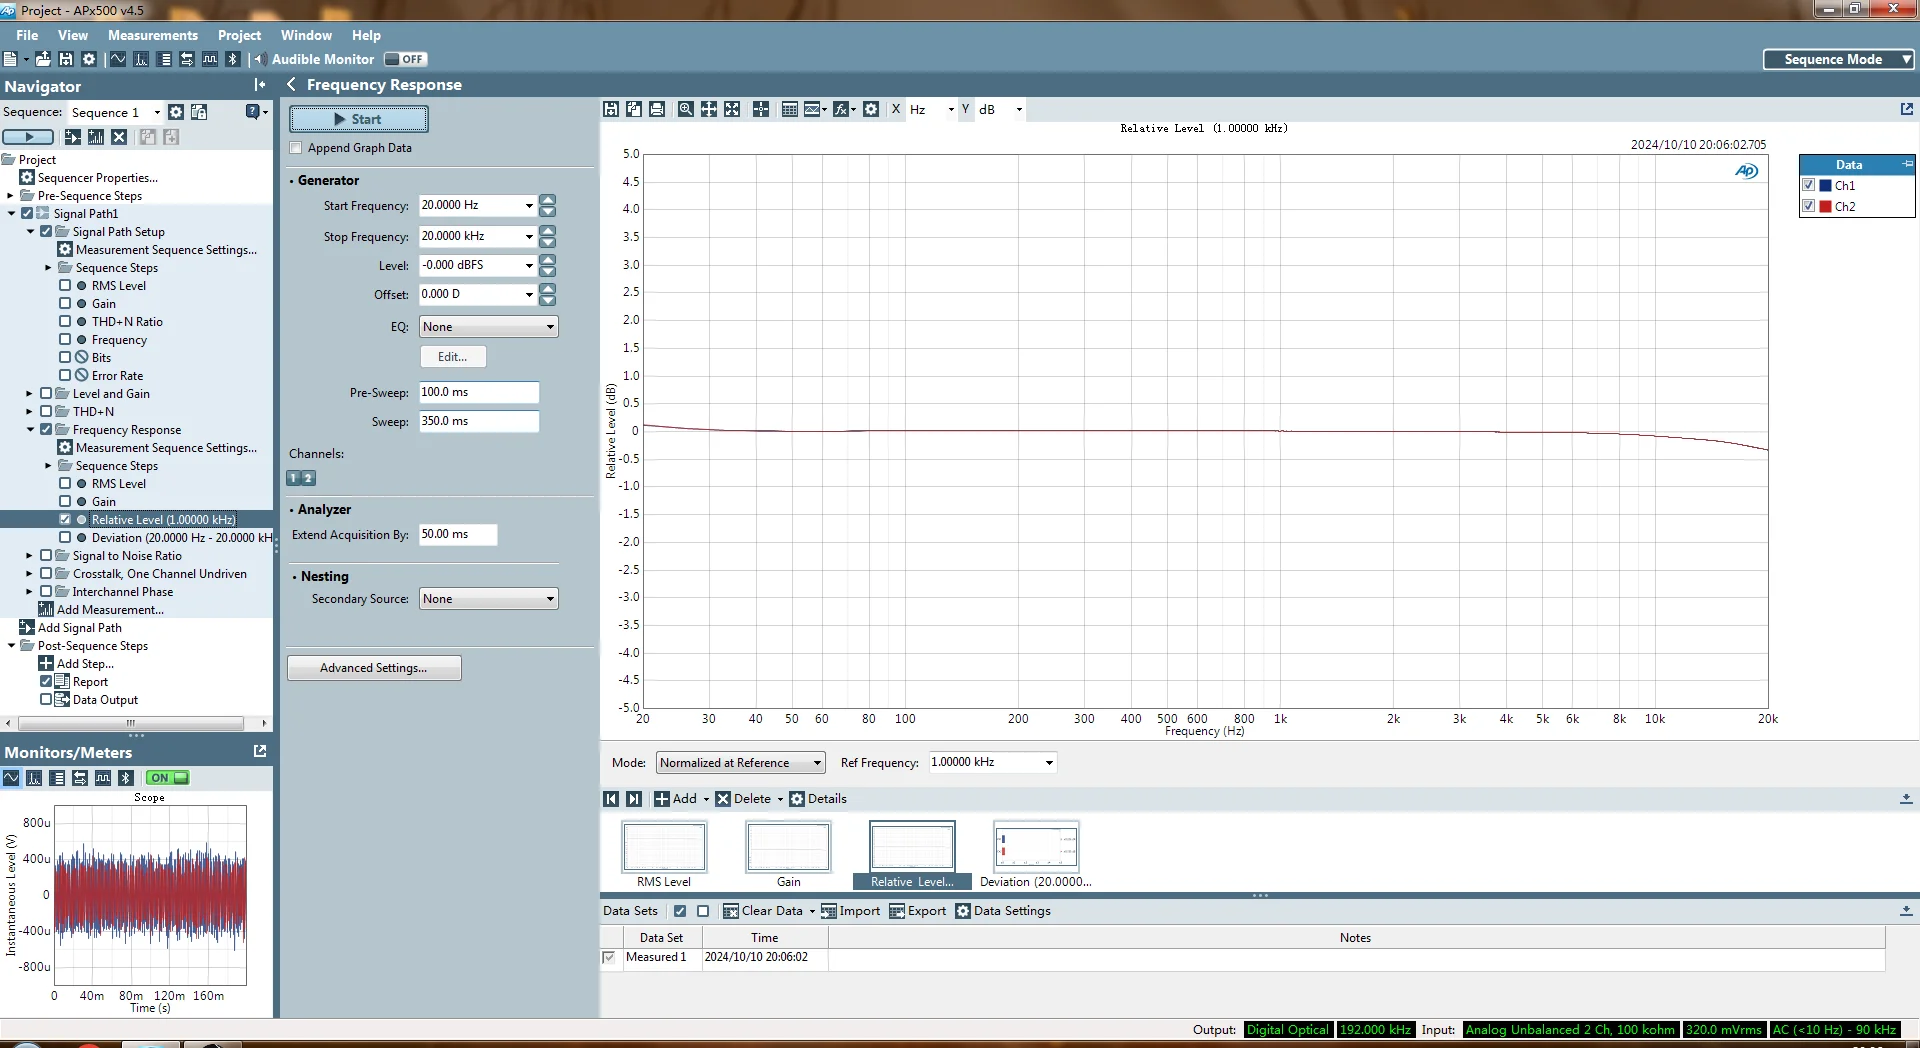Viewport: 1920px width, 1048px height.
Task: Click the graph pan arrows icon
Action: (x=708, y=109)
